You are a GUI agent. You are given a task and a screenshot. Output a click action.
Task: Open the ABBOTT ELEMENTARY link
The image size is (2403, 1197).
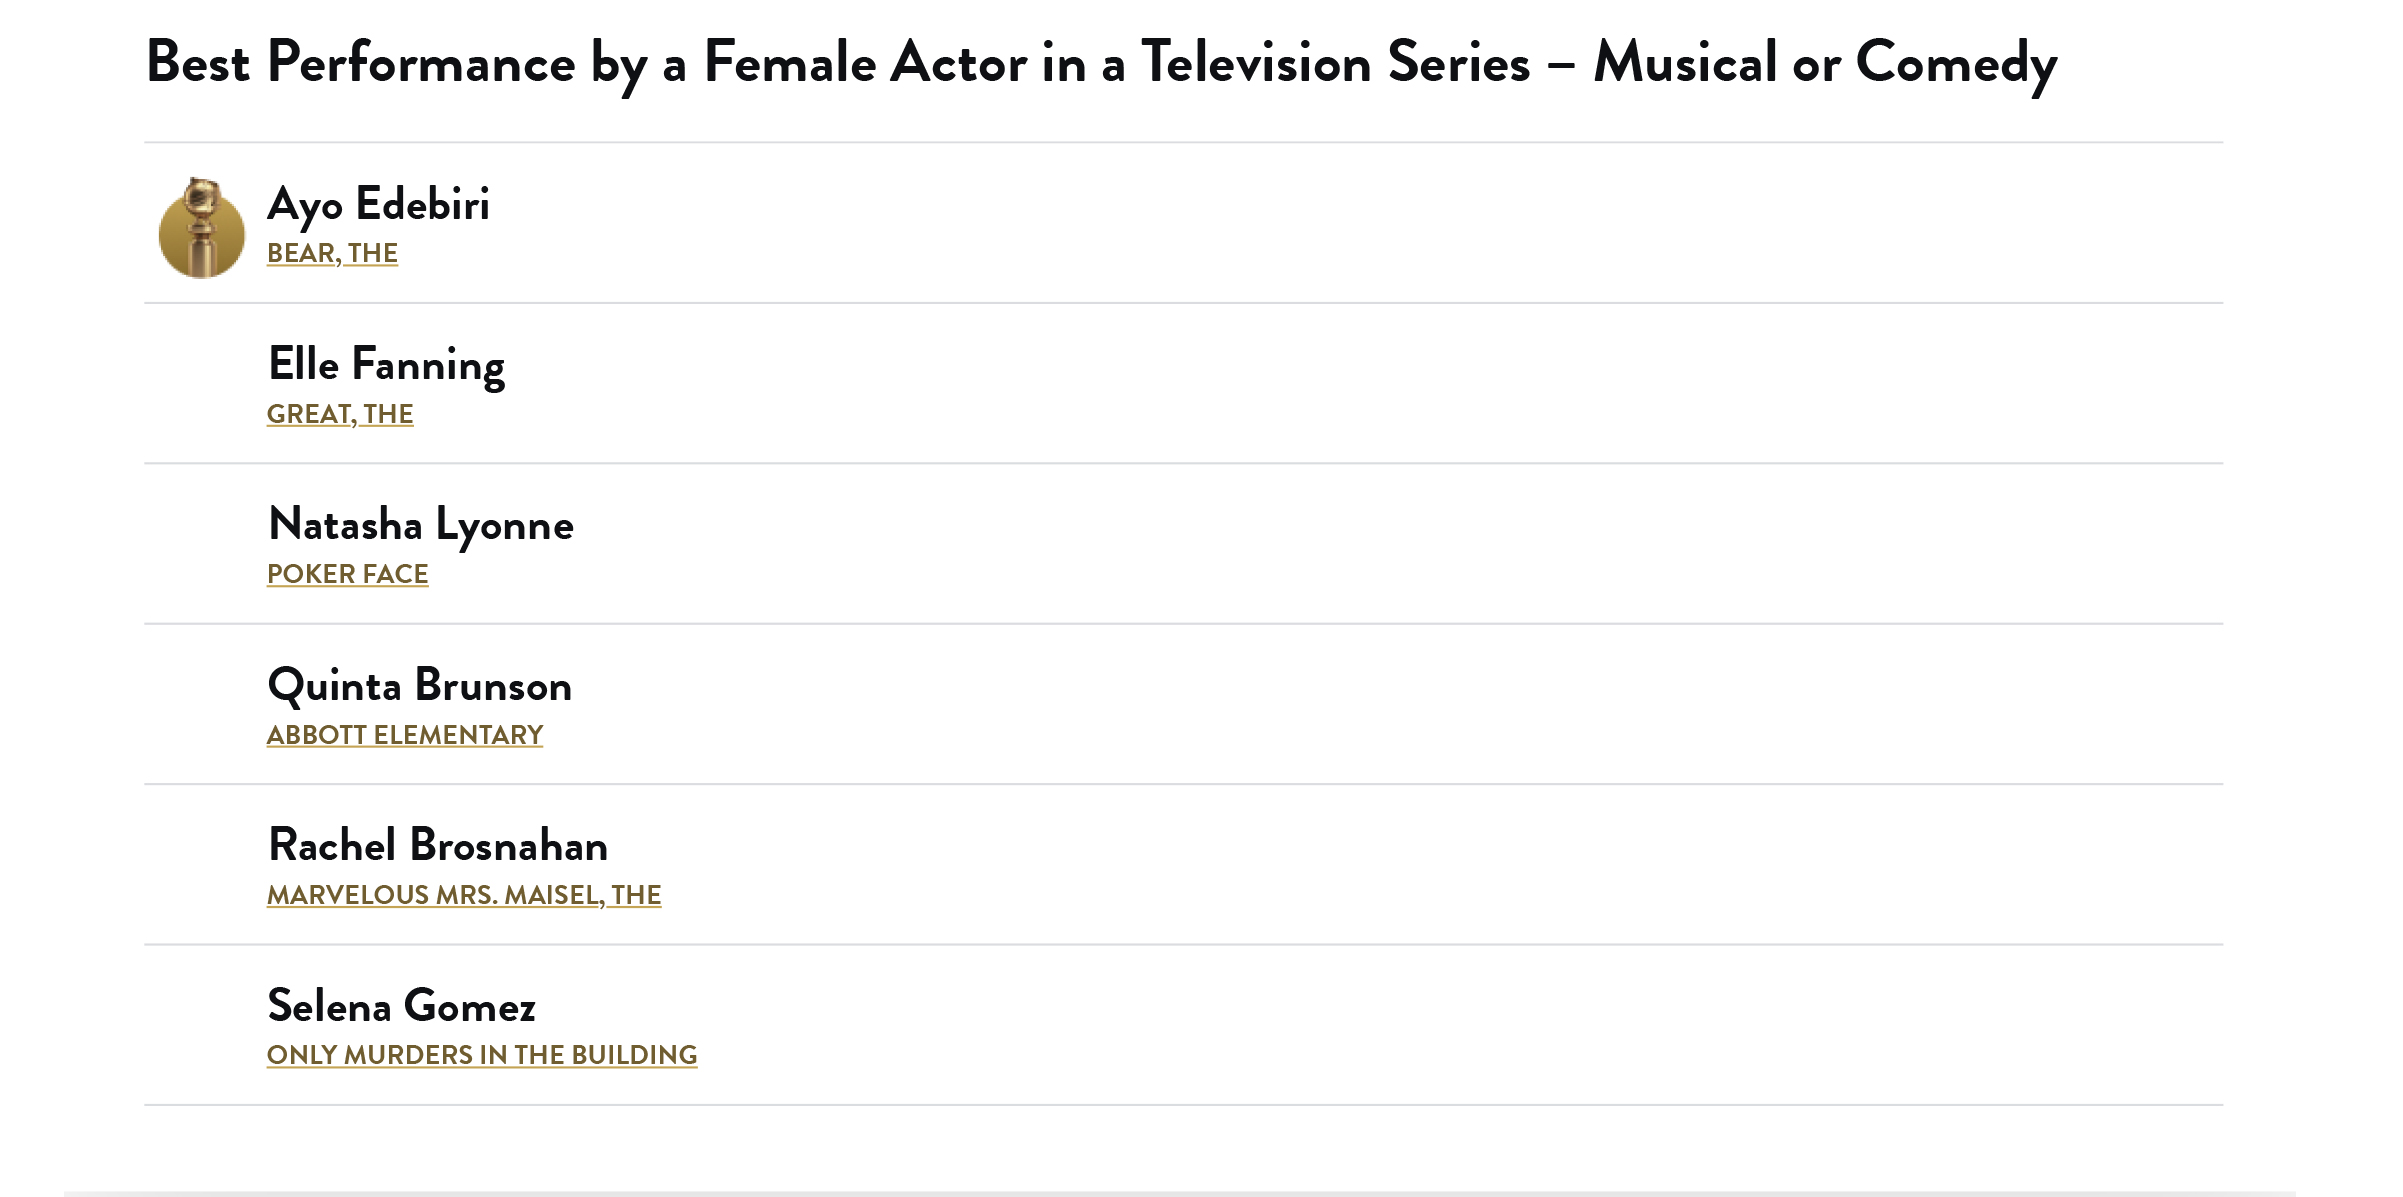(404, 735)
